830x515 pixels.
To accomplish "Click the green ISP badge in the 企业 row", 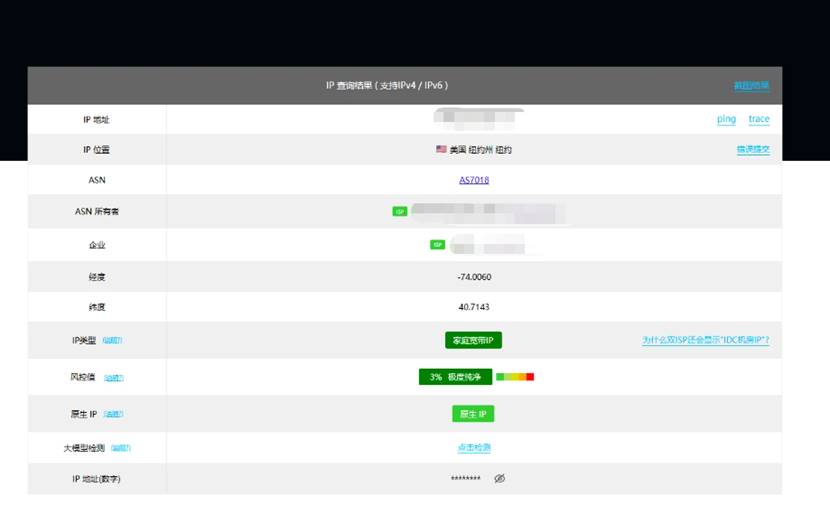I will pyautogui.click(x=437, y=245).
